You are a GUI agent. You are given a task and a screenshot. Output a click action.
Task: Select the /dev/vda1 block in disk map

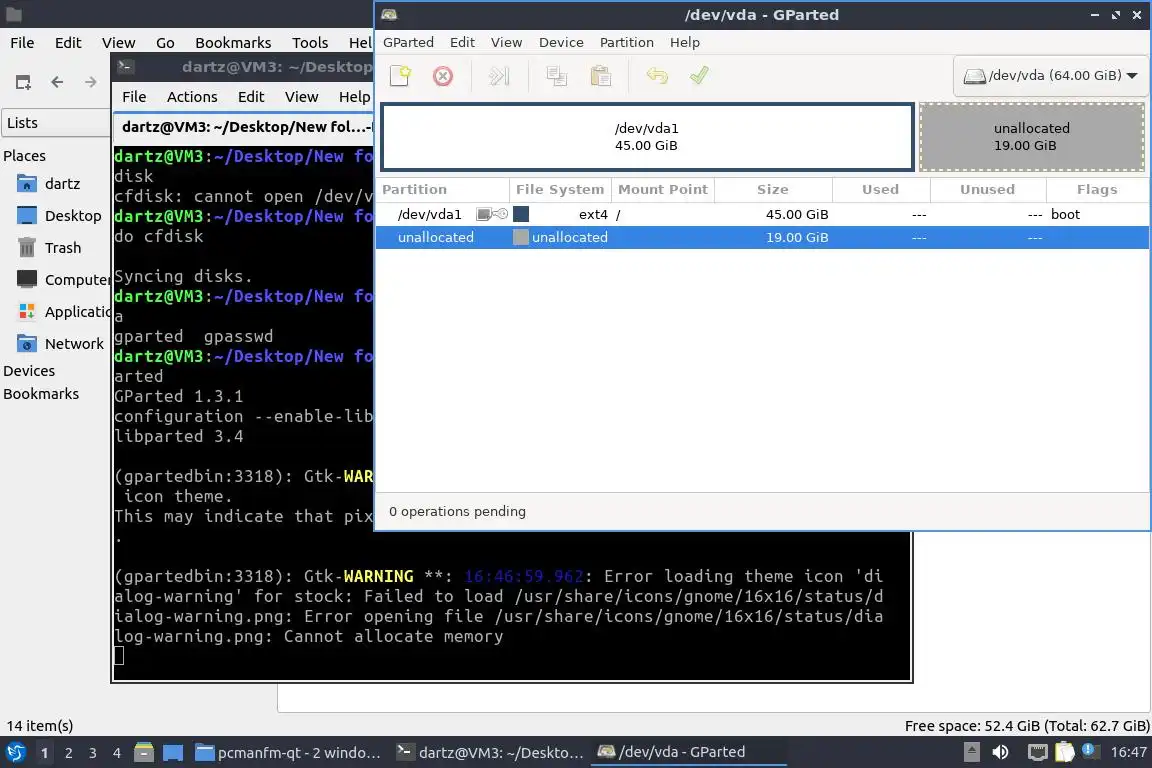[x=647, y=137]
